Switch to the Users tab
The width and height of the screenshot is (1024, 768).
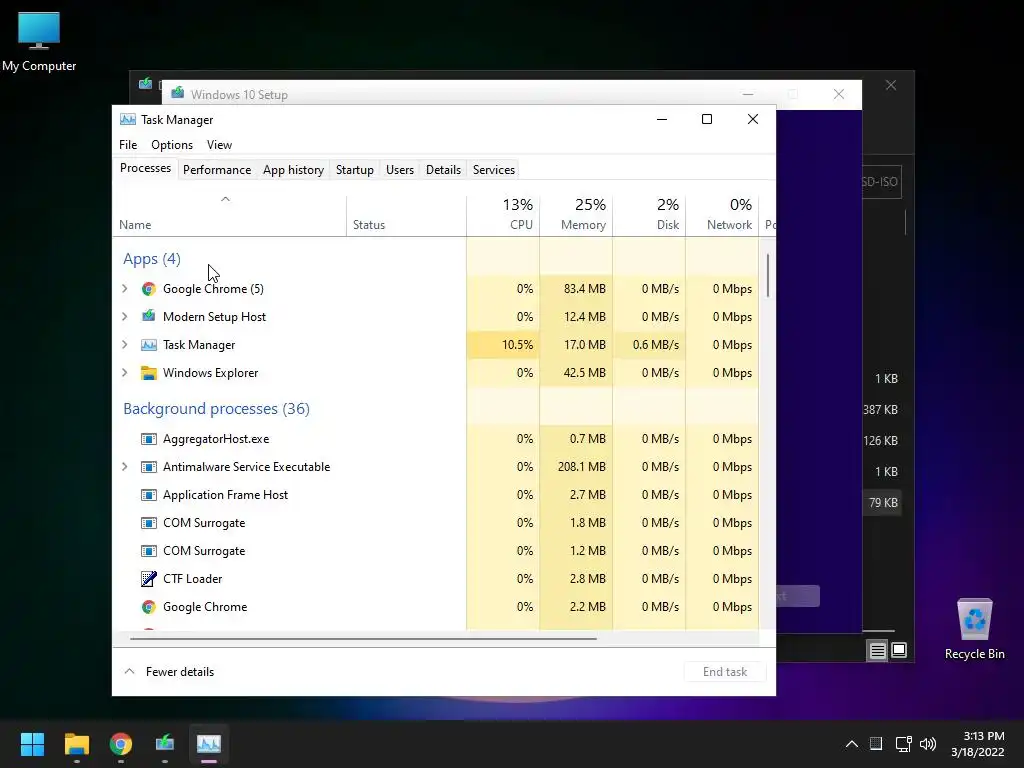pos(400,170)
